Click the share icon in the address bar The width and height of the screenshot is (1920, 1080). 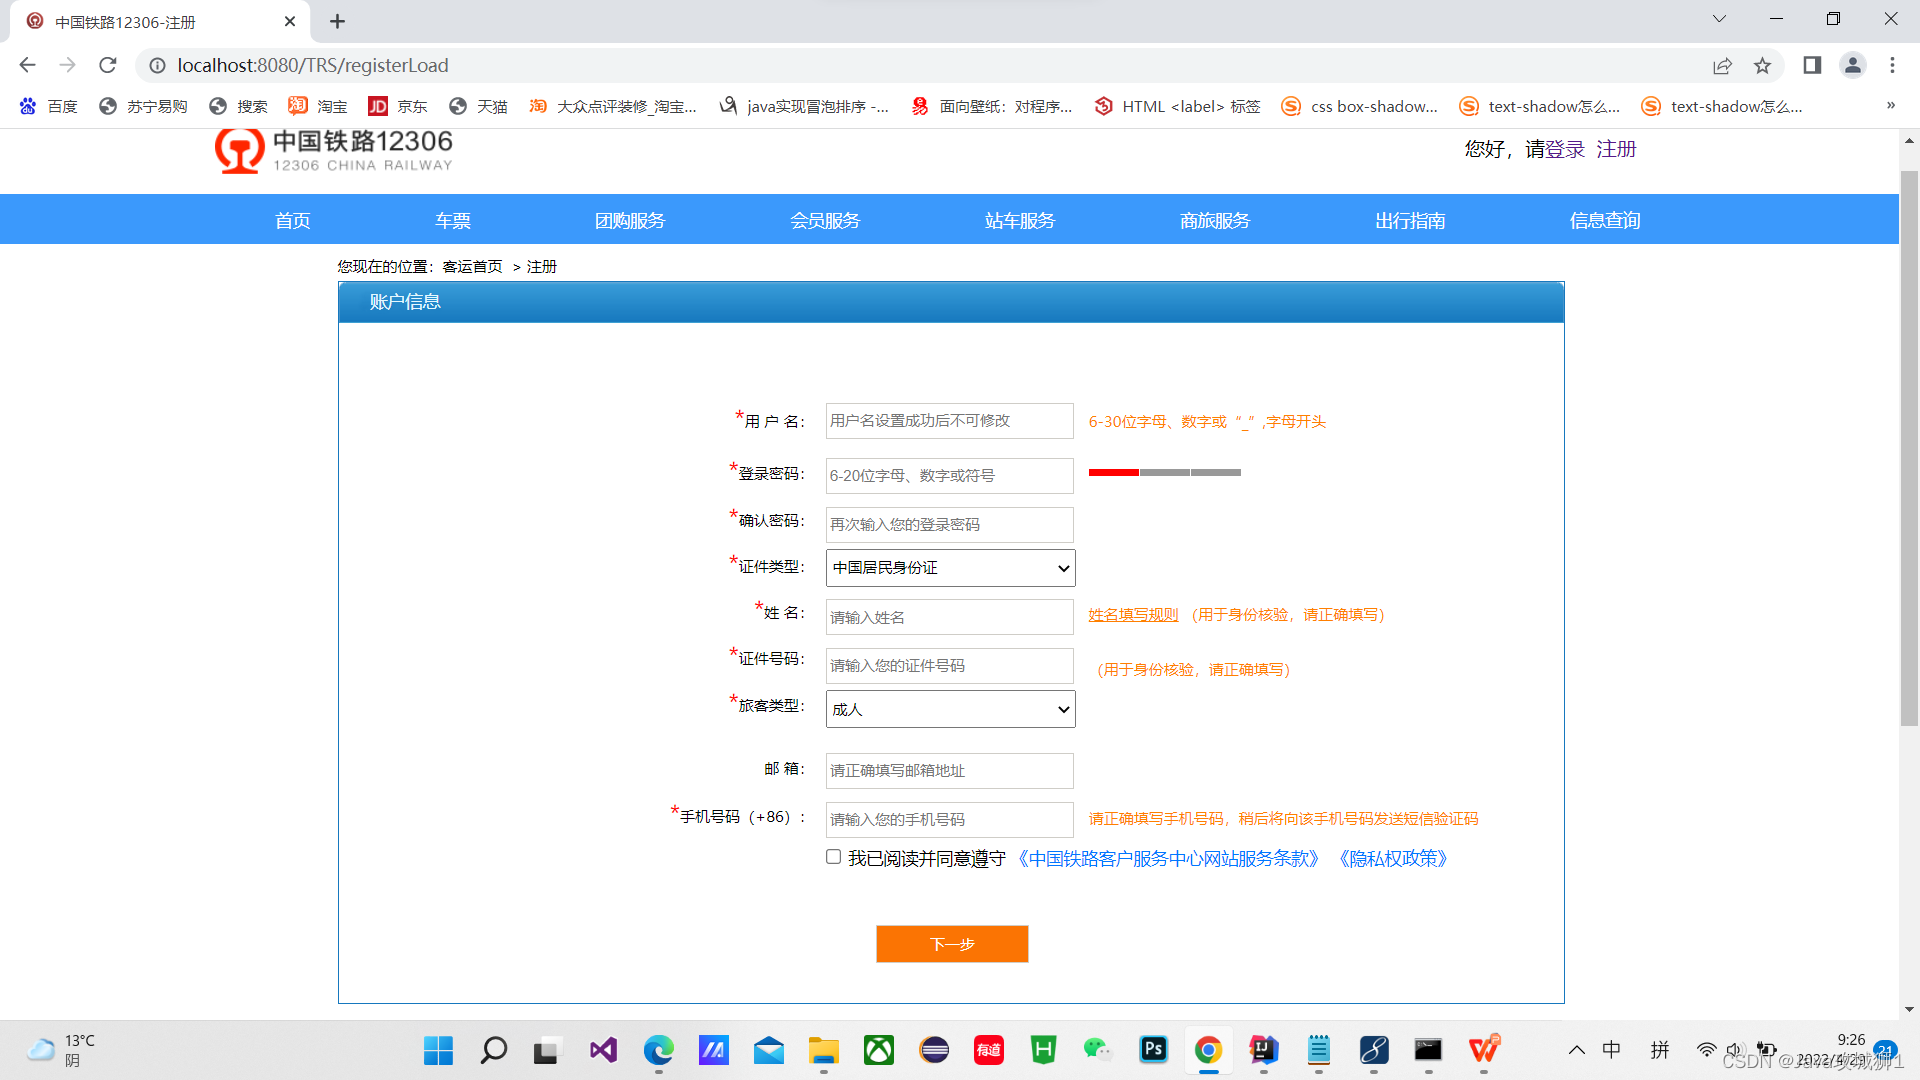1722,65
